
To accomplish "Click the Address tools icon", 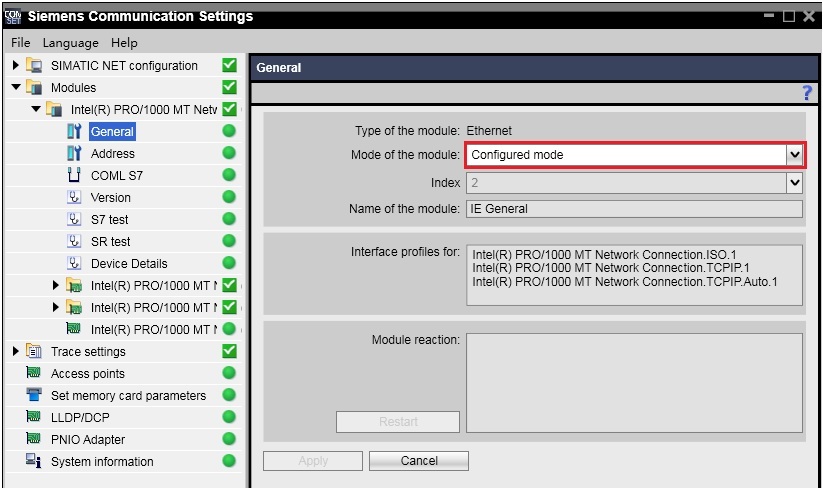I will [74, 153].
